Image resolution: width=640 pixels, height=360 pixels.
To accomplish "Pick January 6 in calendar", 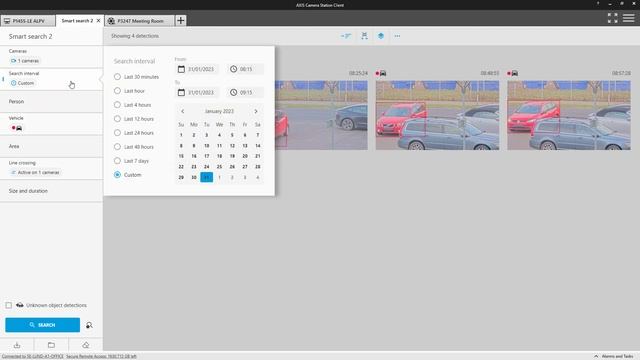I will pyautogui.click(x=245, y=135).
